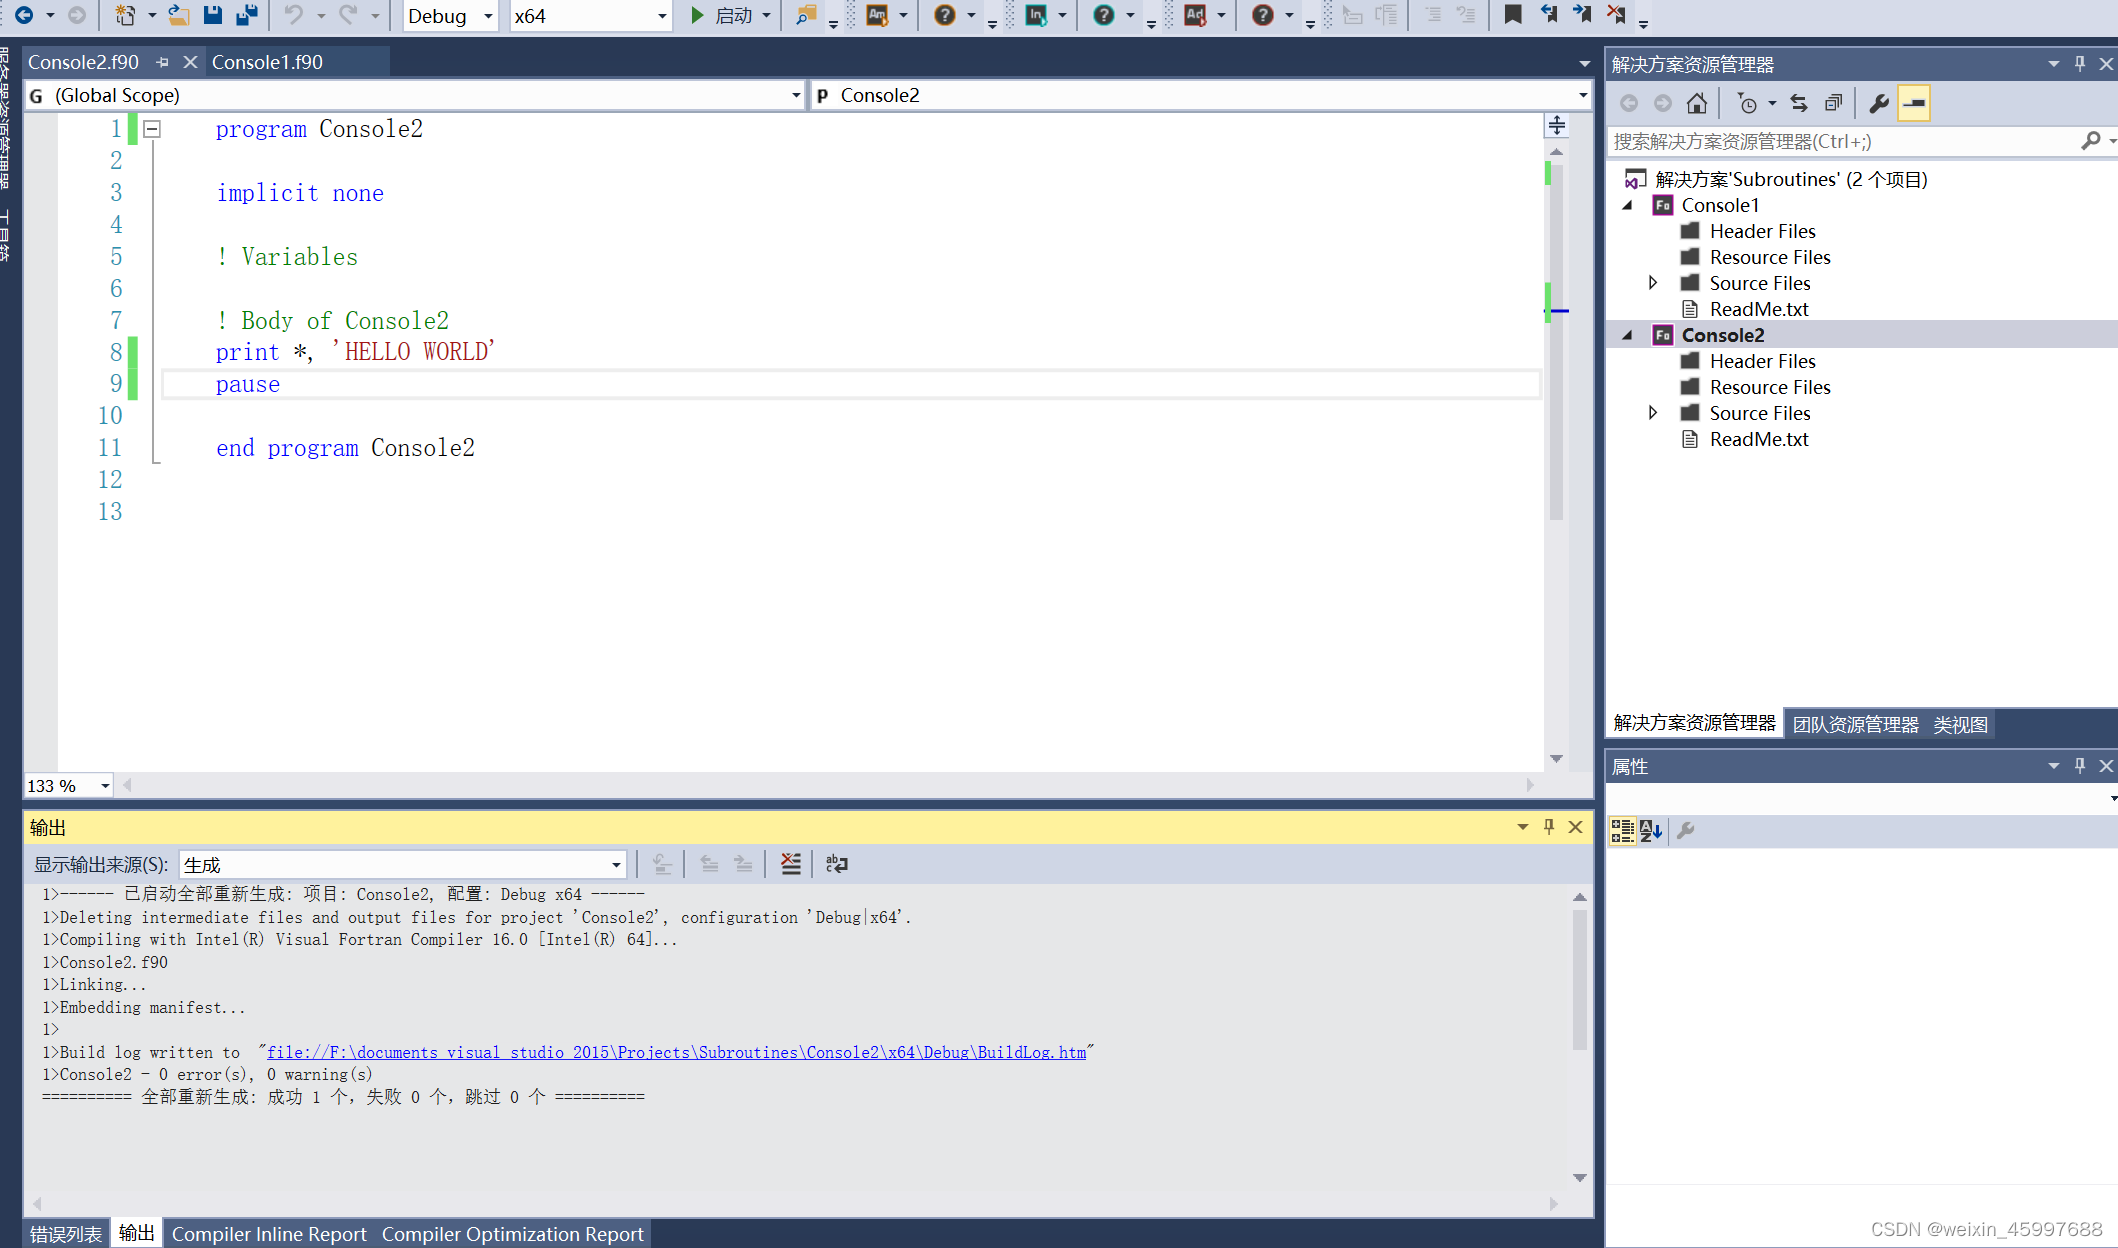Screen dimensions: 2118x1248
Task: Click the Save All toolbar icon
Action: (x=246, y=15)
